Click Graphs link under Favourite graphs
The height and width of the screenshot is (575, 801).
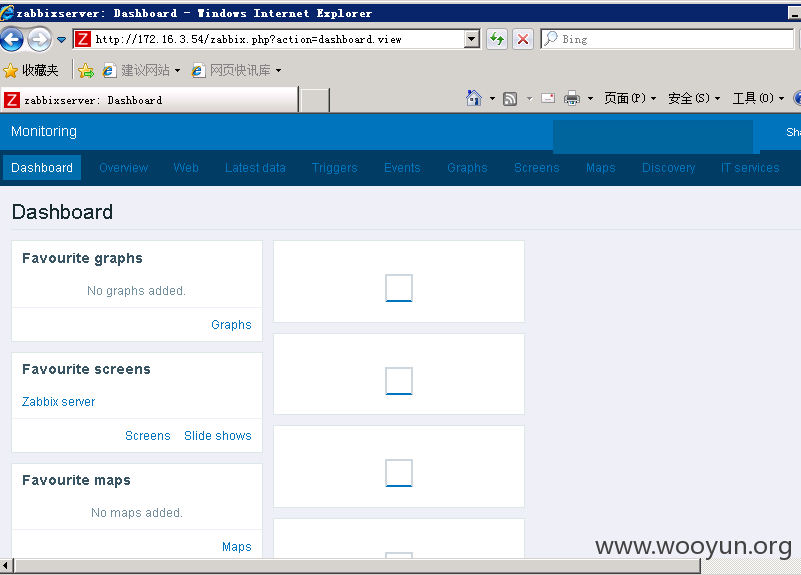tap(231, 325)
